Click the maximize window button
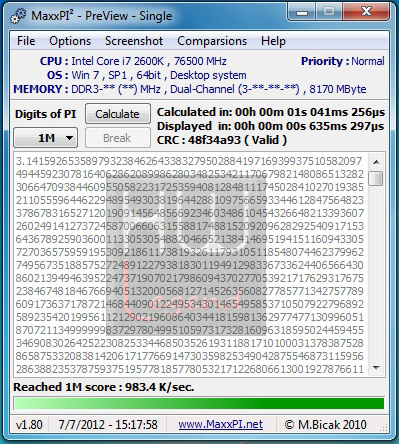The height and width of the screenshot is (444, 399). click(329, 13)
